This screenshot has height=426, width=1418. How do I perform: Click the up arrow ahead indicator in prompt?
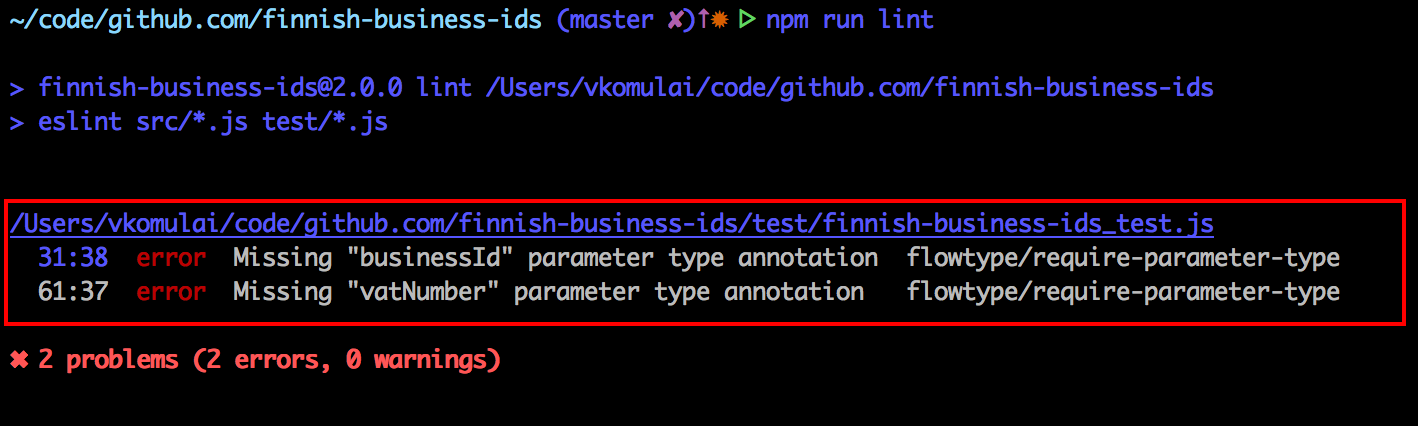(704, 20)
